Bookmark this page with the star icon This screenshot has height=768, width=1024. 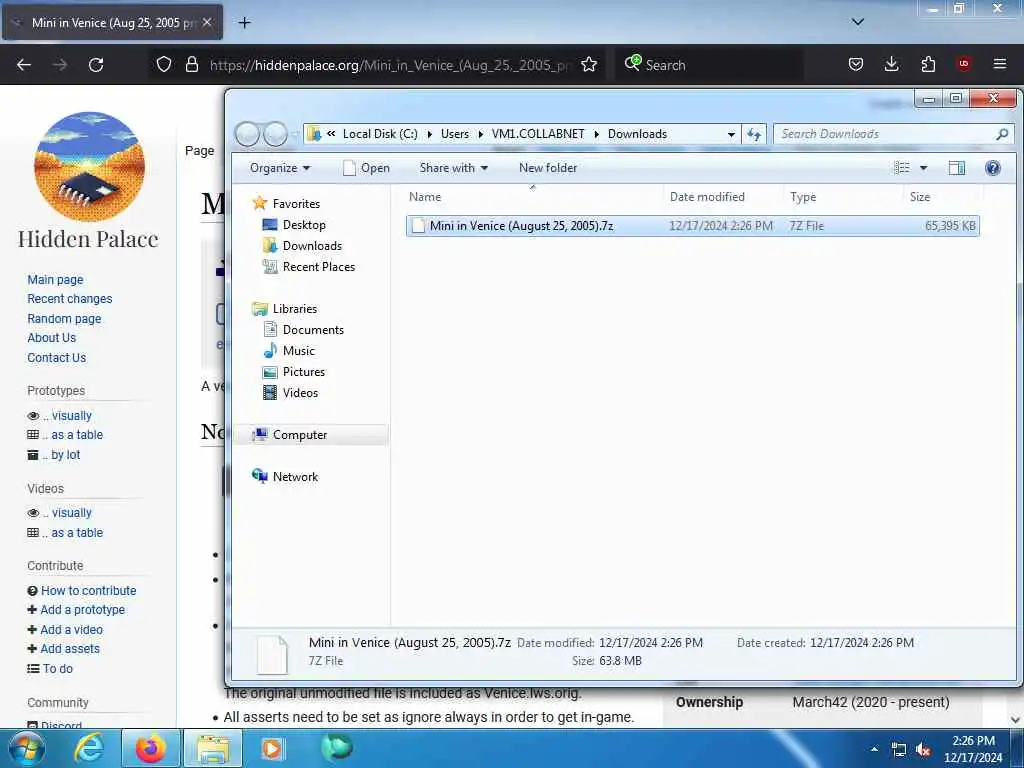588,64
